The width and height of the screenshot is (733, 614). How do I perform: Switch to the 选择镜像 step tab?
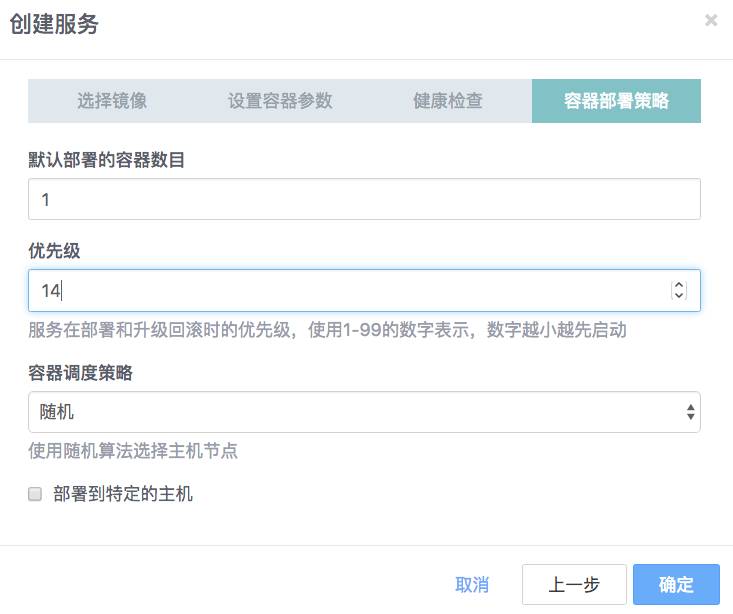click(x=112, y=101)
